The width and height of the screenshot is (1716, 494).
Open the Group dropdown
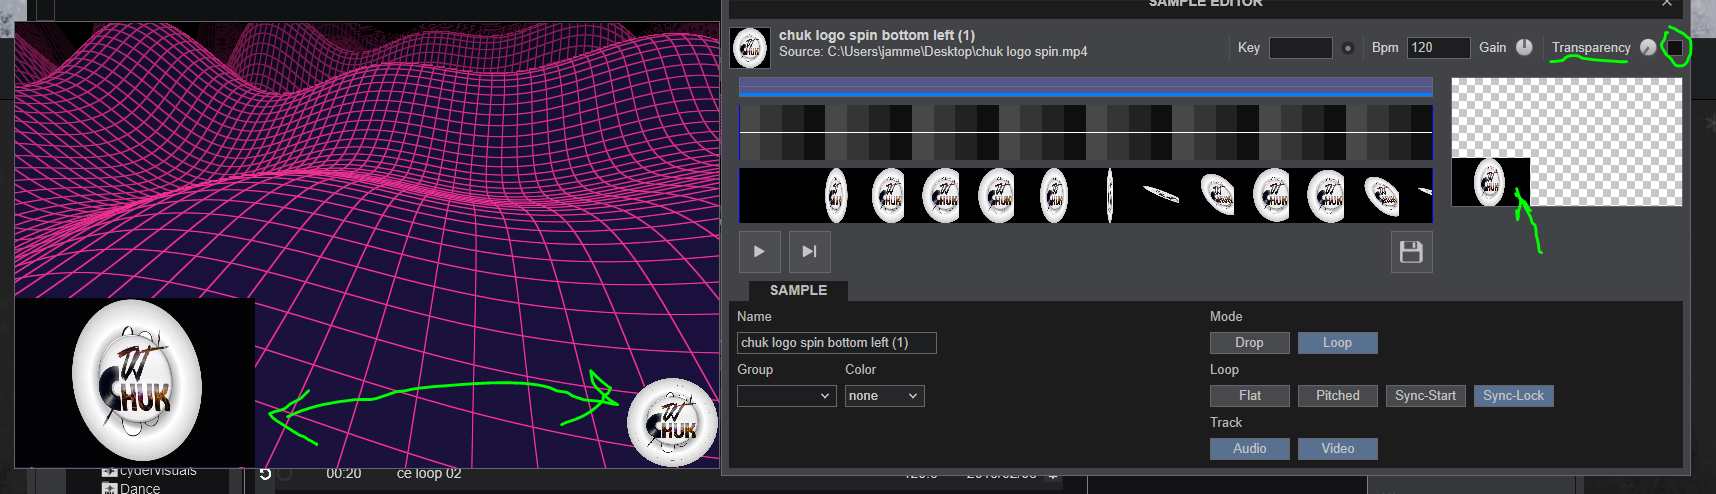coord(787,396)
